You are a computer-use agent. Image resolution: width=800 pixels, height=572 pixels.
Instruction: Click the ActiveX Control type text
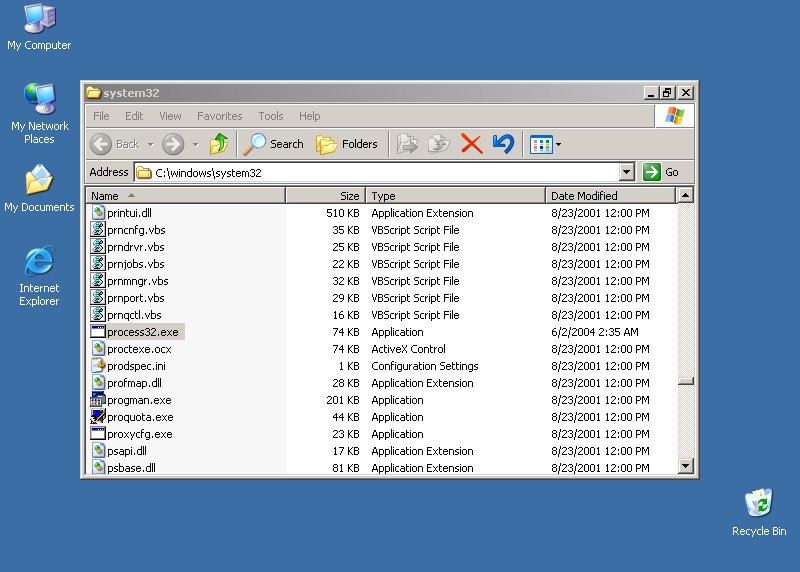[x=408, y=349]
